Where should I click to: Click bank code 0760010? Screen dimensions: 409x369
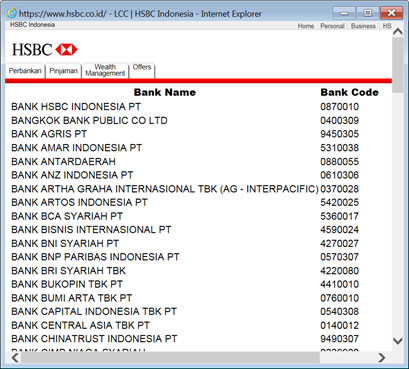(x=340, y=298)
